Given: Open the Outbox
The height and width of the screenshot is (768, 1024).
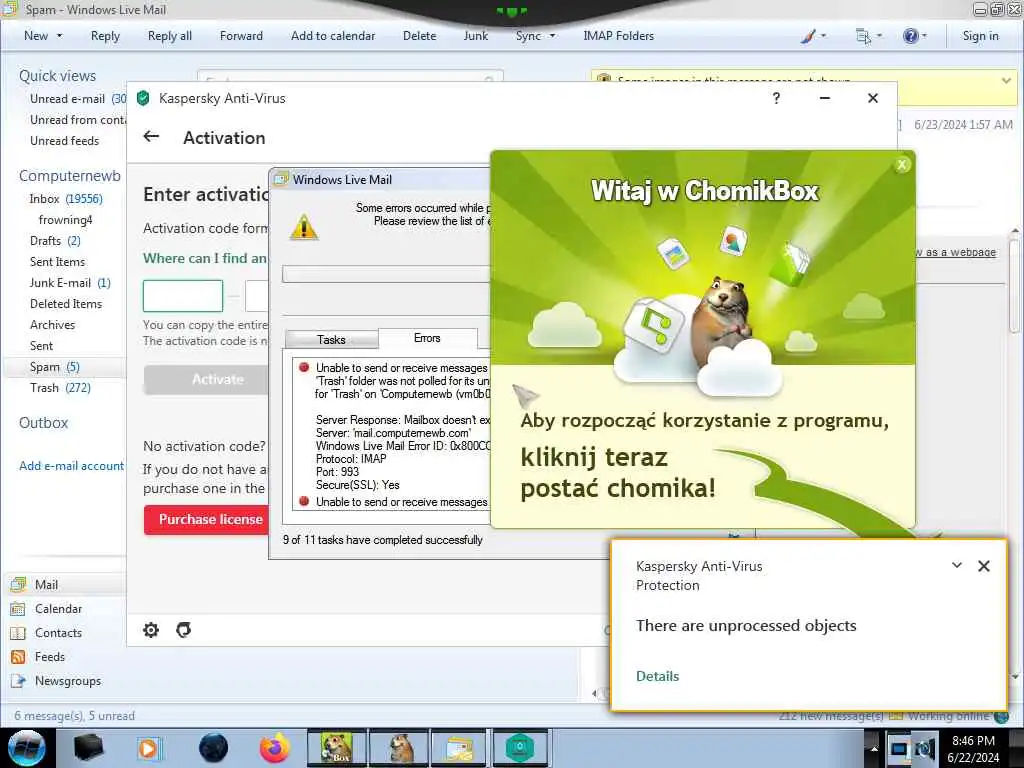Looking at the screenshot, I should tap(43, 423).
